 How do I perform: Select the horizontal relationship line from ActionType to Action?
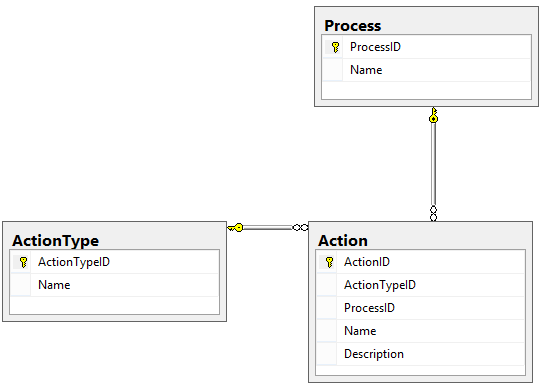(x=267, y=228)
